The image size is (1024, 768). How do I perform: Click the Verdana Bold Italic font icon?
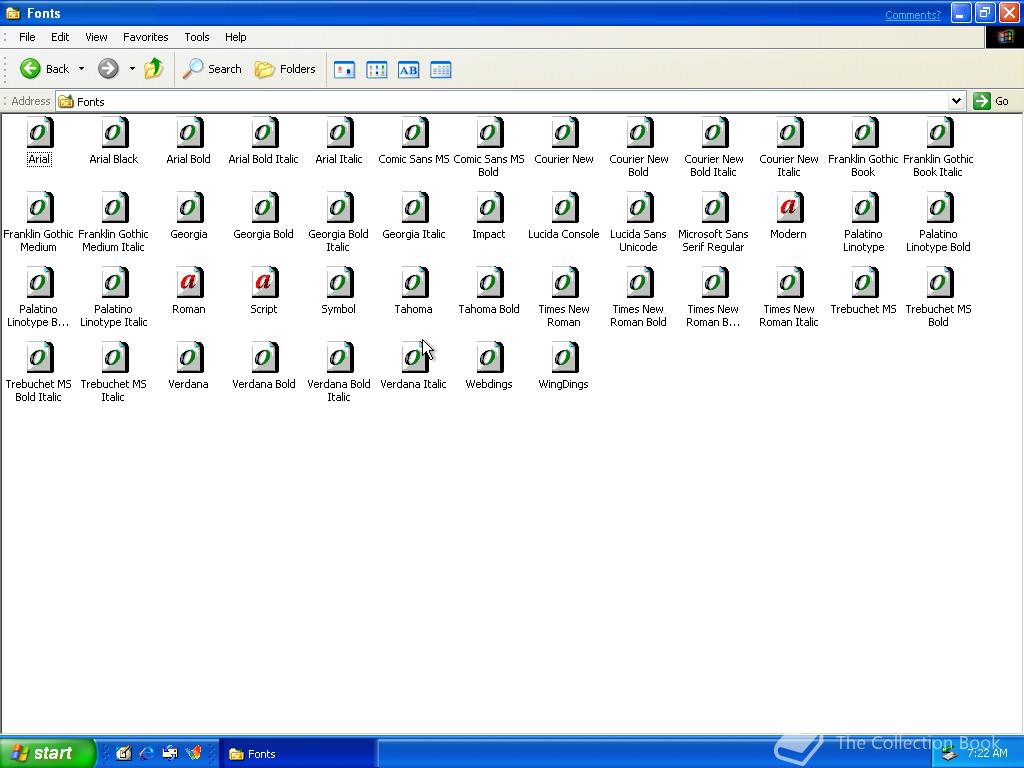pos(339,358)
